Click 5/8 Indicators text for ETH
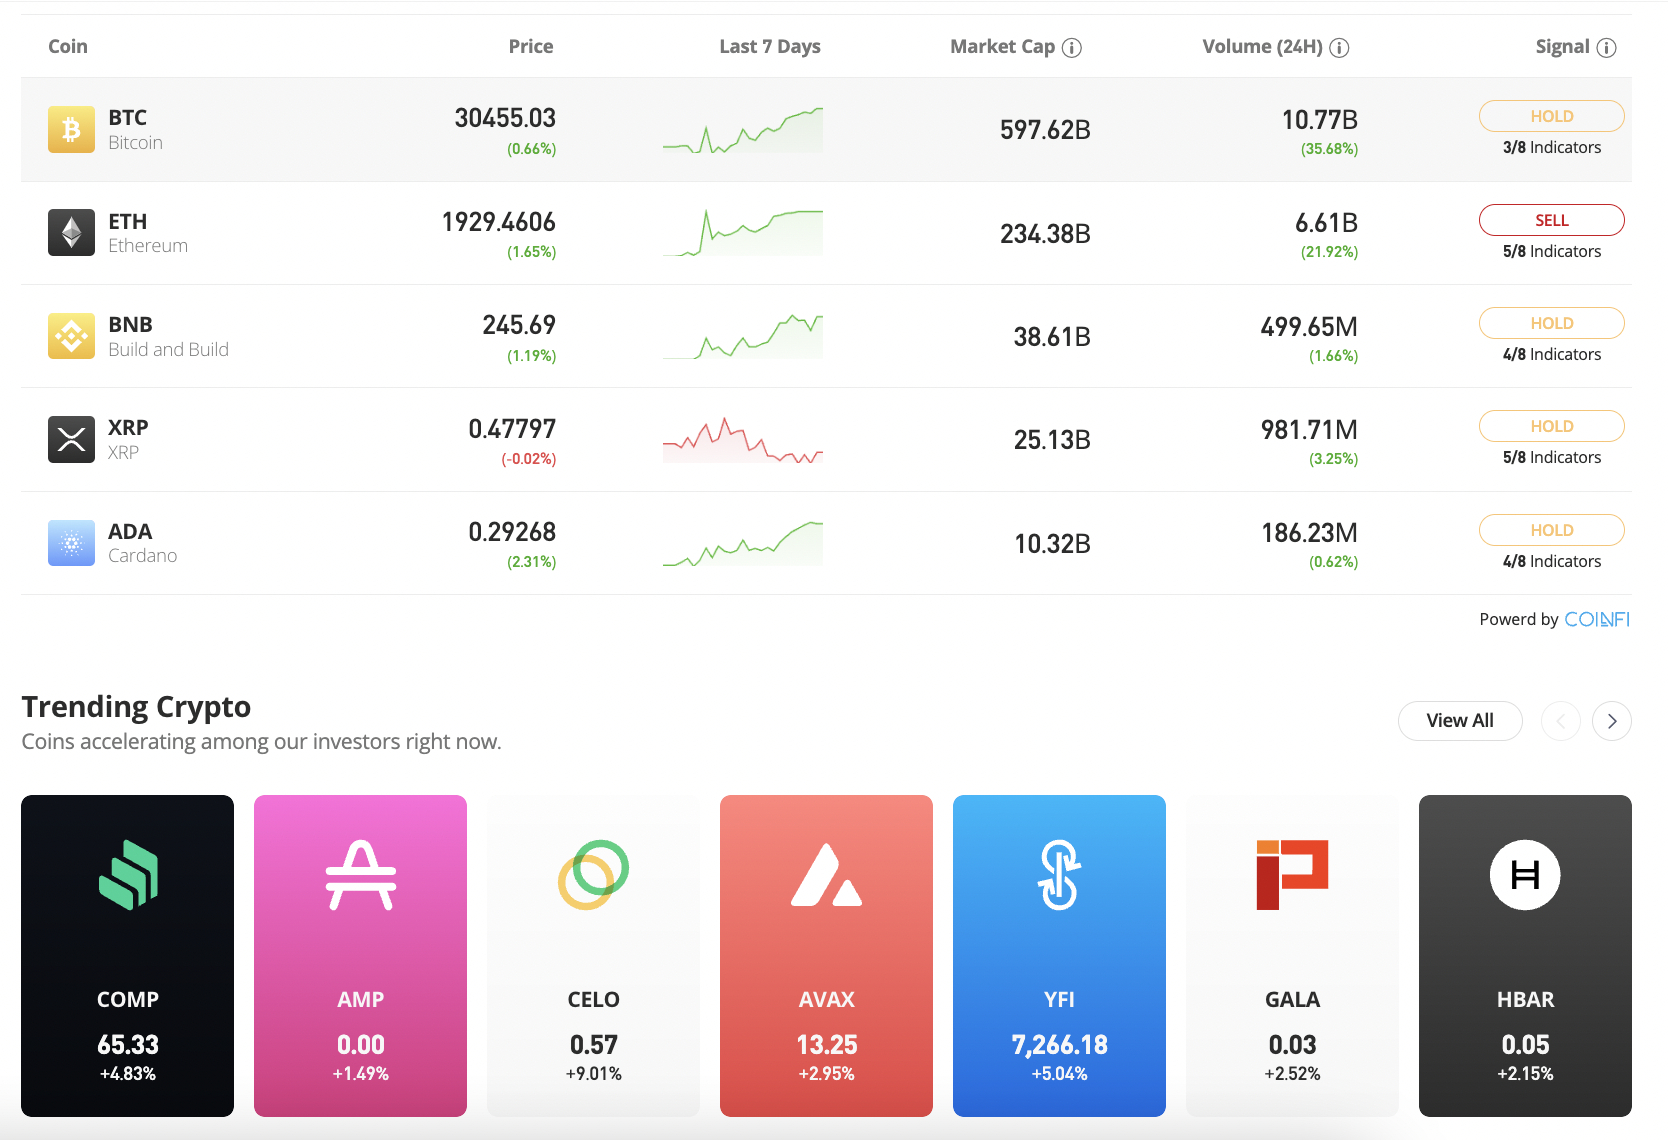This screenshot has width=1668, height=1140. [1551, 251]
